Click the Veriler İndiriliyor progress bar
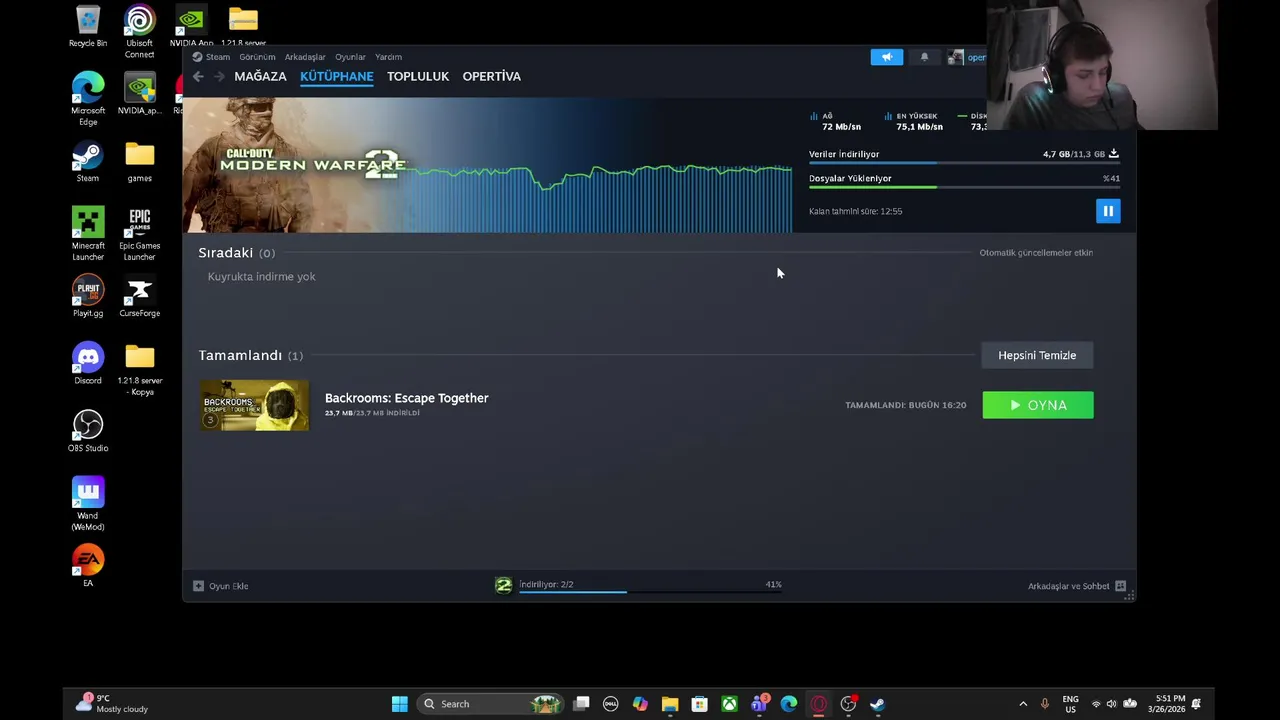 pos(964,163)
